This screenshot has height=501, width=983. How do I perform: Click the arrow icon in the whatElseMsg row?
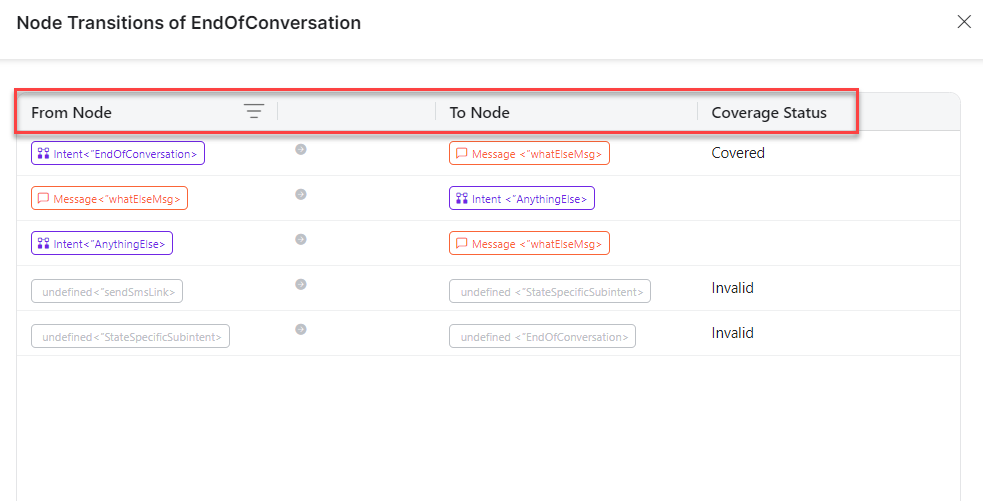coord(300,195)
